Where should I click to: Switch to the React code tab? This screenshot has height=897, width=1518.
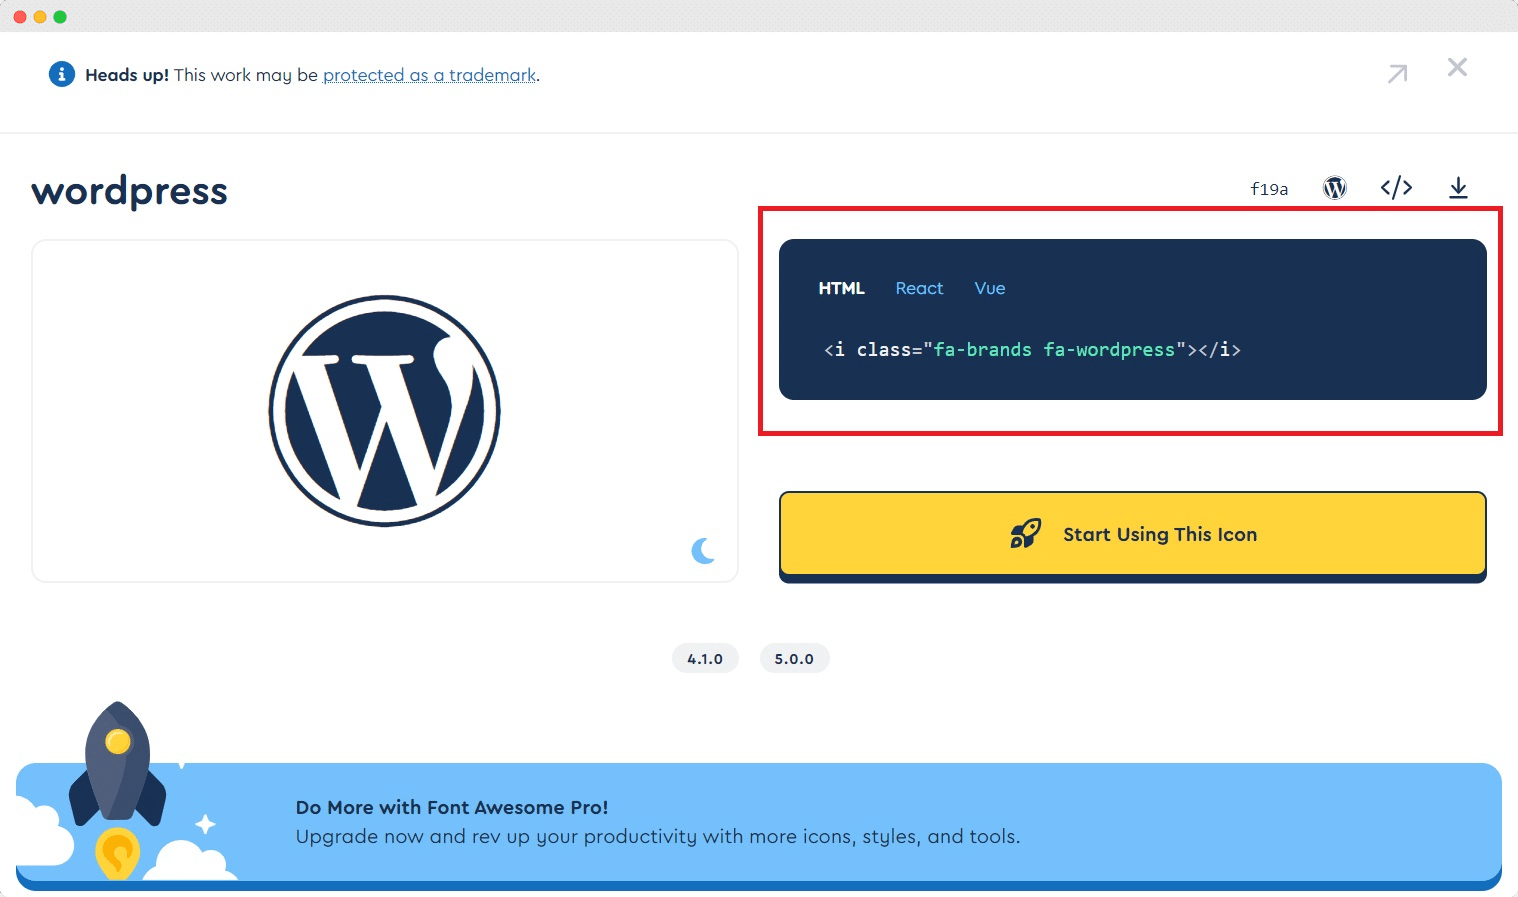[x=919, y=288]
